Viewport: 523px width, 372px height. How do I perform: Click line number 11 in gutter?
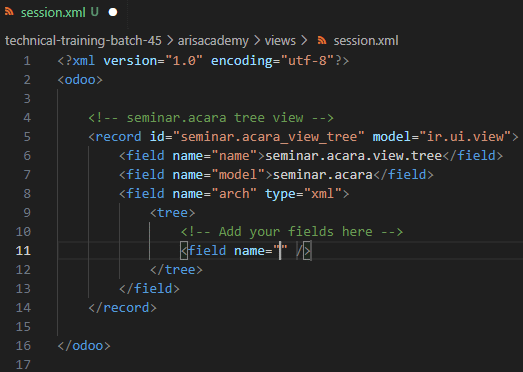(x=23, y=251)
